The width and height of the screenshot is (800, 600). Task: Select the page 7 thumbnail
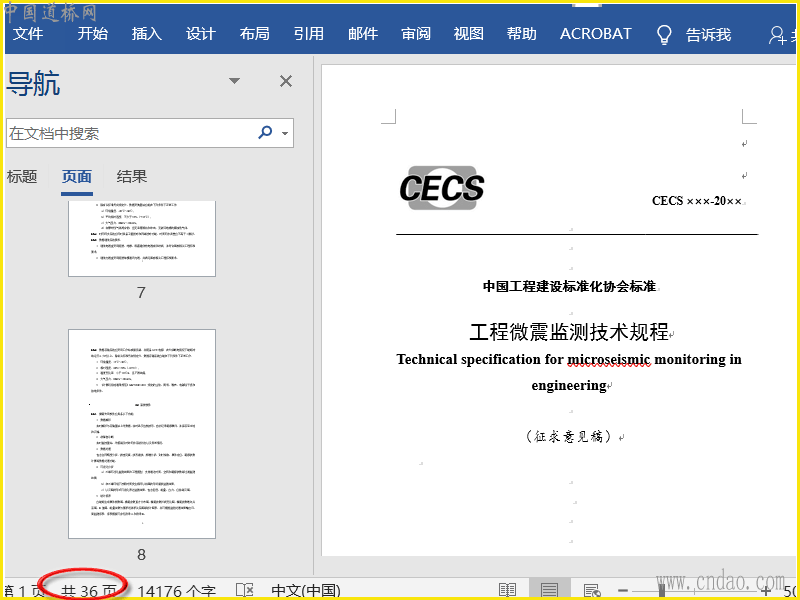click(142, 238)
